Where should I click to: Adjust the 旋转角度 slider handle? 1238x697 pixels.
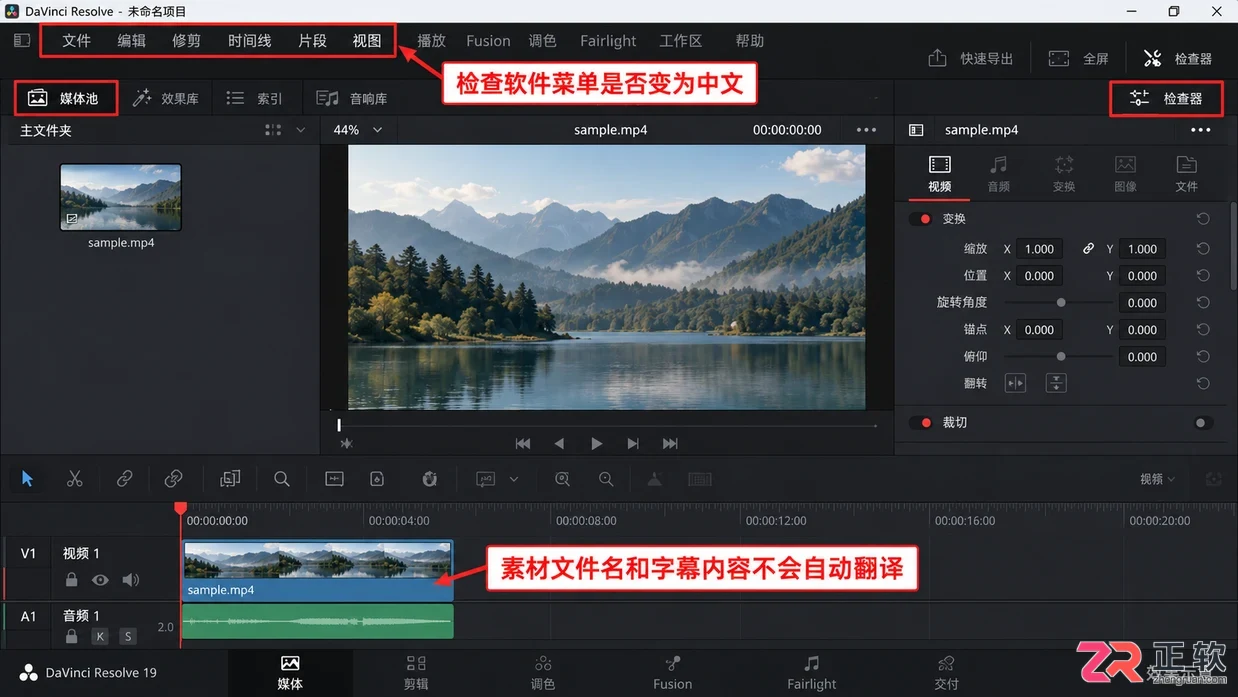click(1061, 303)
